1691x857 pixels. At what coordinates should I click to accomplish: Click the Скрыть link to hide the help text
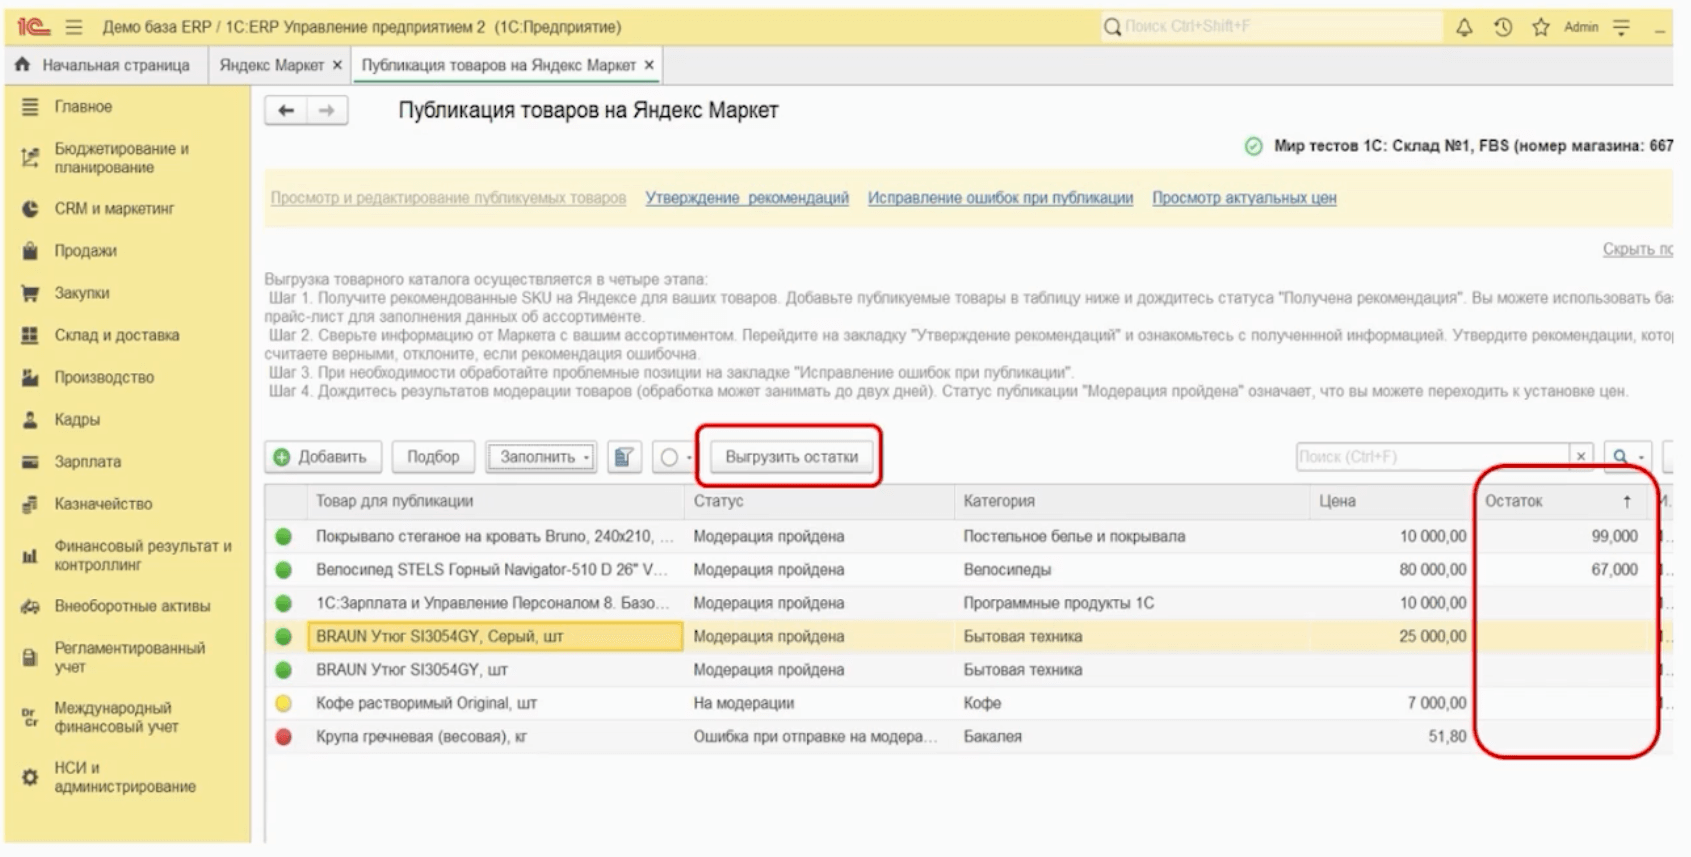coord(1637,249)
